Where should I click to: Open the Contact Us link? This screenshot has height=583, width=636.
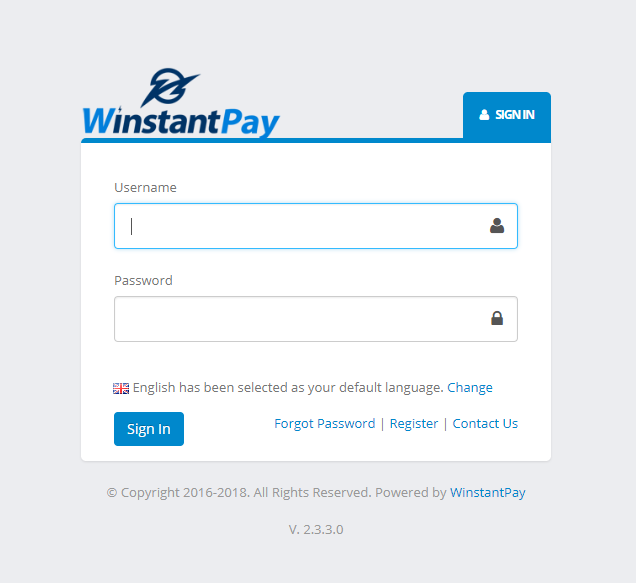[485, 424]
